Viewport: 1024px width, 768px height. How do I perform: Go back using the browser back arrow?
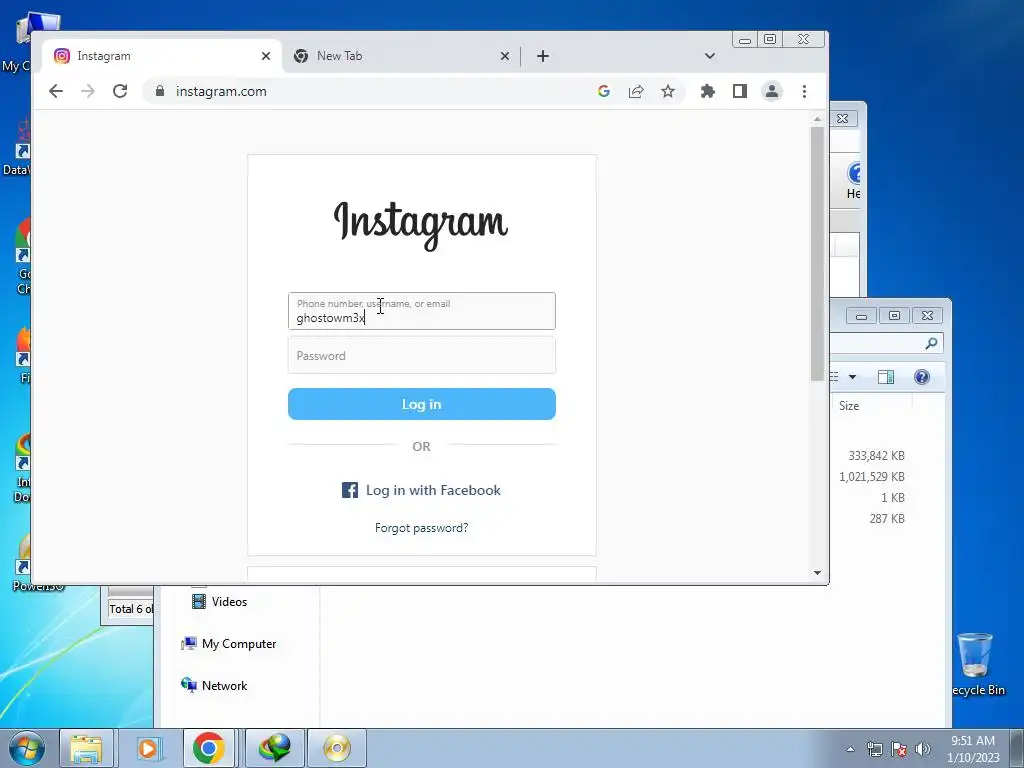pos(56,91)
